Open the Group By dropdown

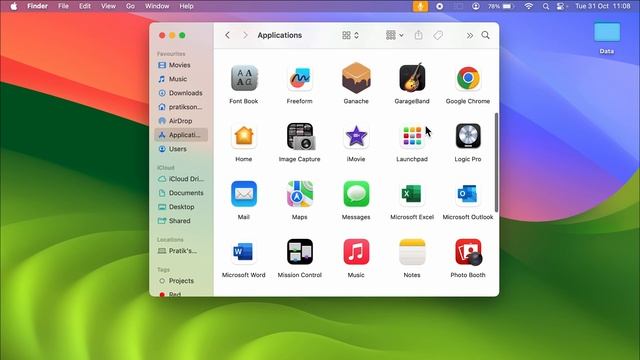pyautogui.click(x=395, y=35)
